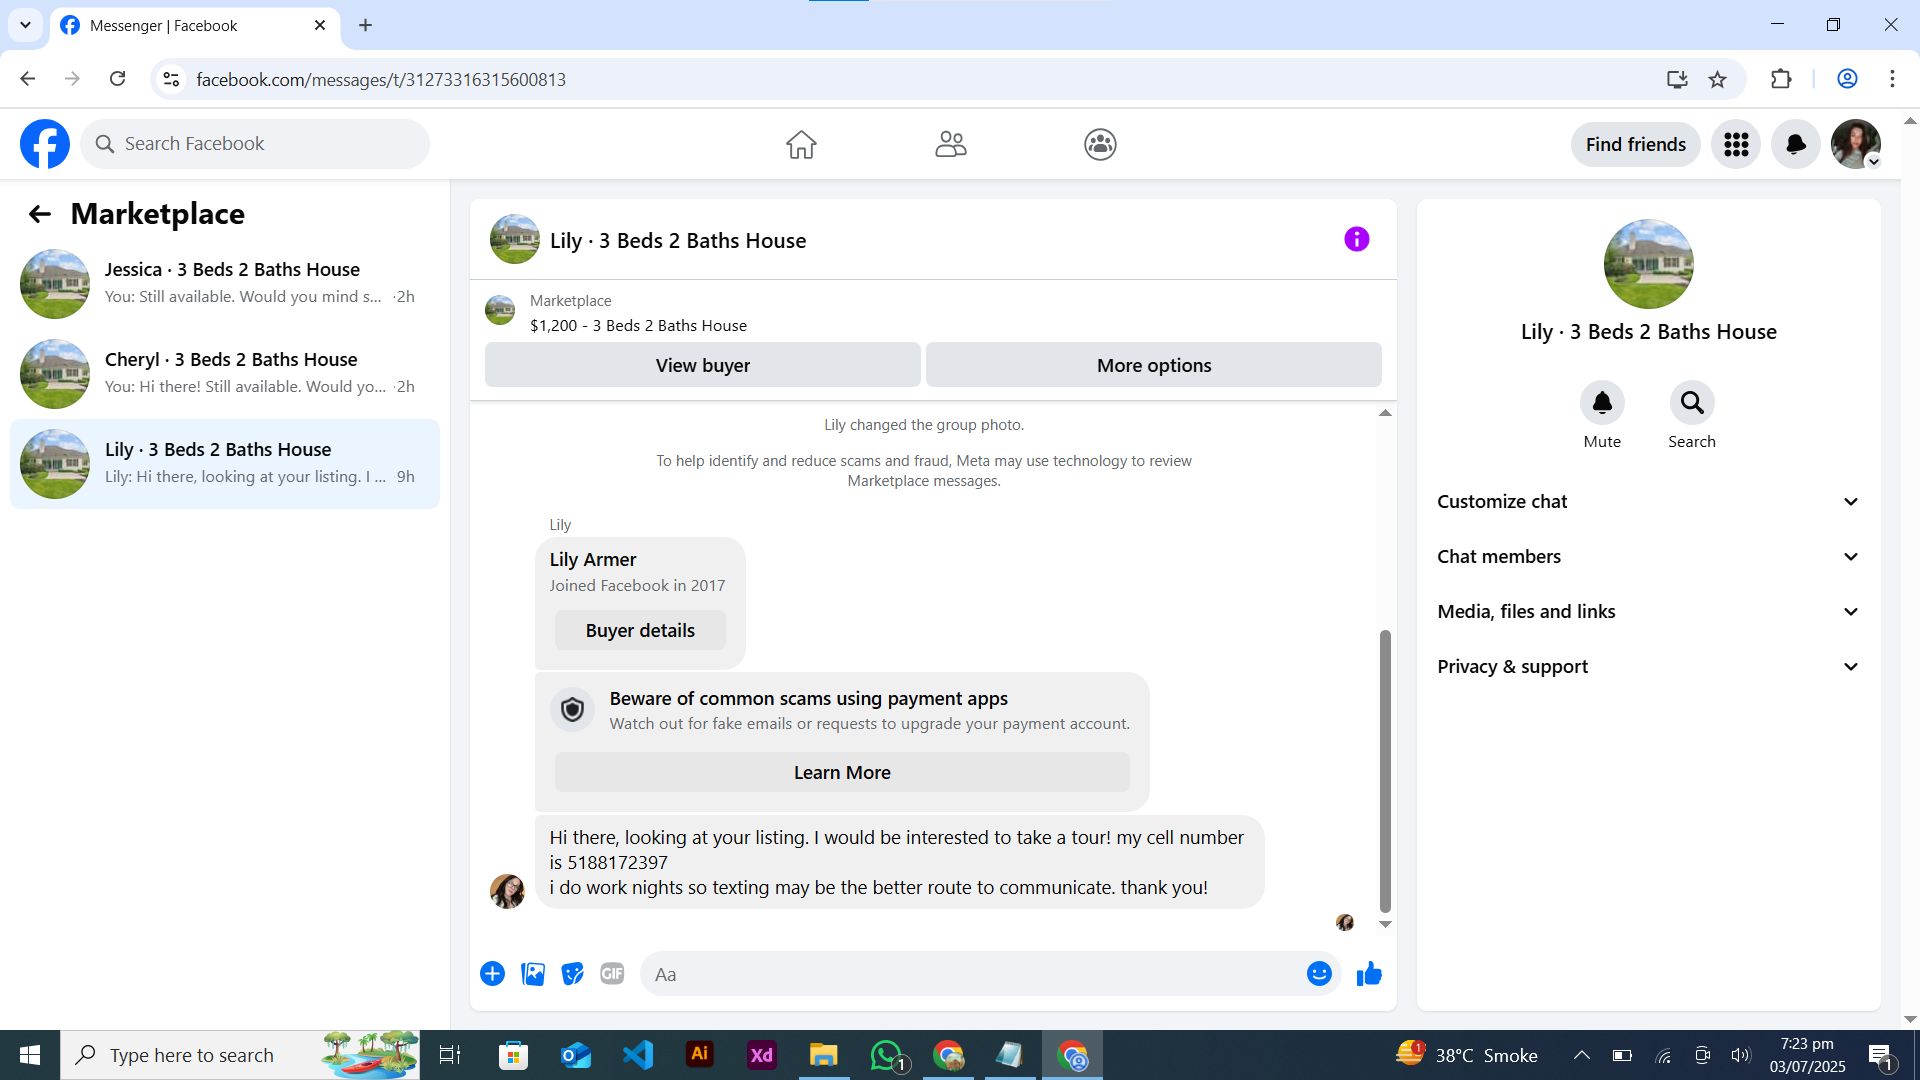Open the Facebook apps grid menu
Viewport: 1920px width, 1080px height.
[x=1735, y=145]
